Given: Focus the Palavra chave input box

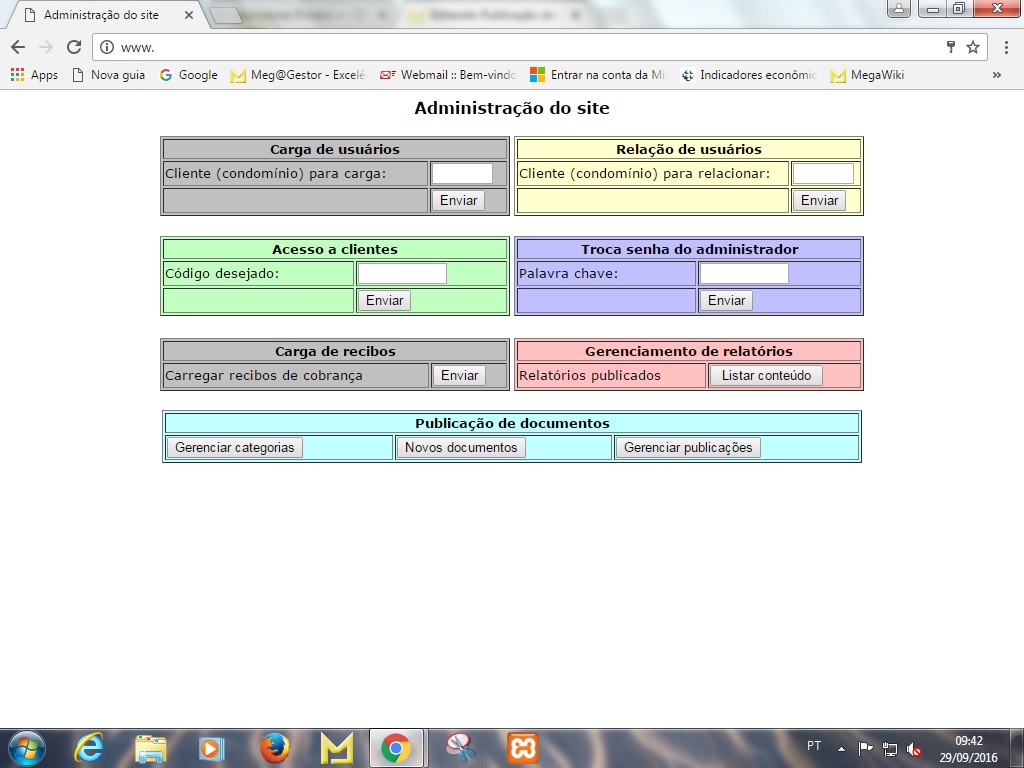Looking at the screenshot, I should pyautogui.click(x=743, y=273).
